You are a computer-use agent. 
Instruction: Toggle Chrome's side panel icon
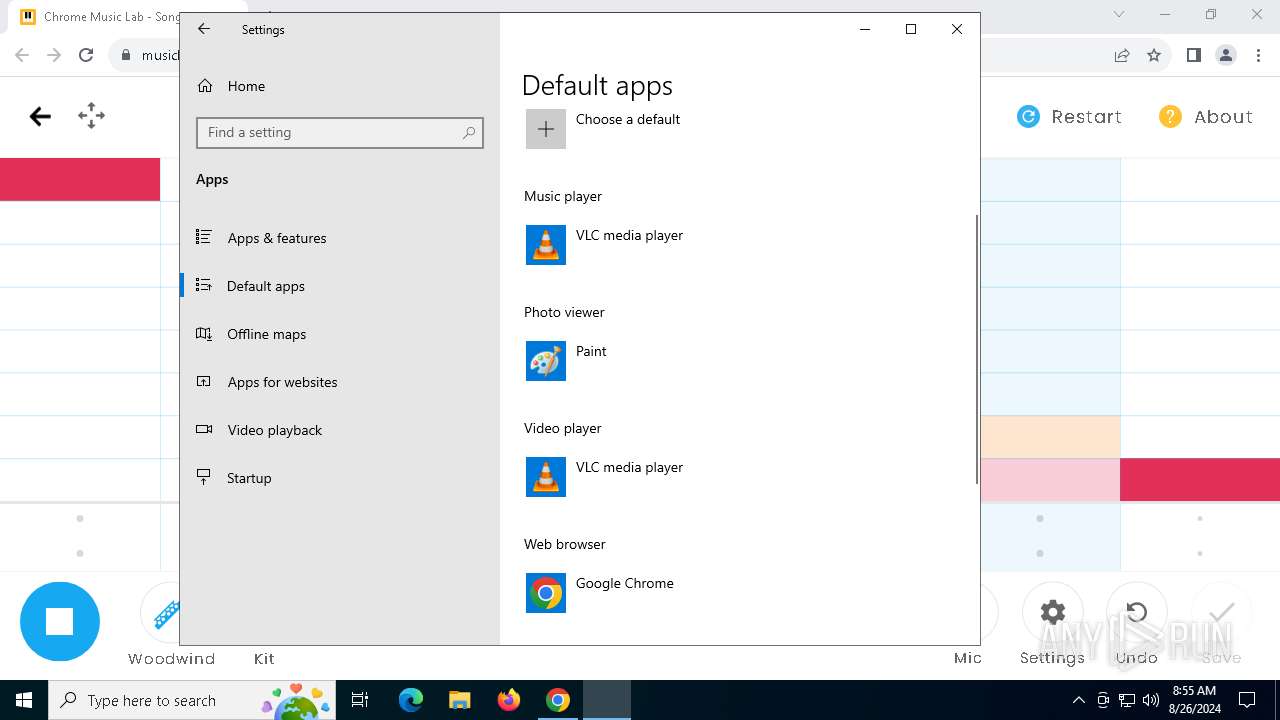point(1193,55)
